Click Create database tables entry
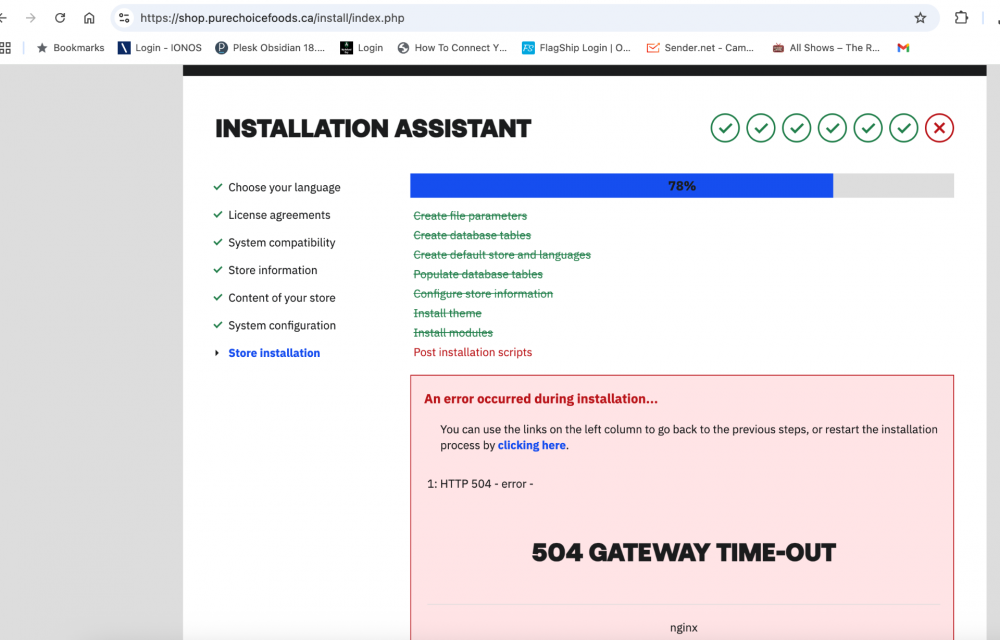The width and height of the screenshot is (1000, 640). [x=472, y=235]
